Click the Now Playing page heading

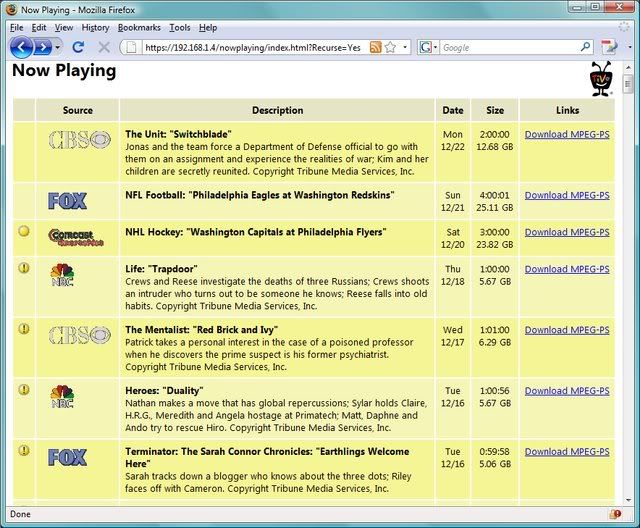[64, 71]
